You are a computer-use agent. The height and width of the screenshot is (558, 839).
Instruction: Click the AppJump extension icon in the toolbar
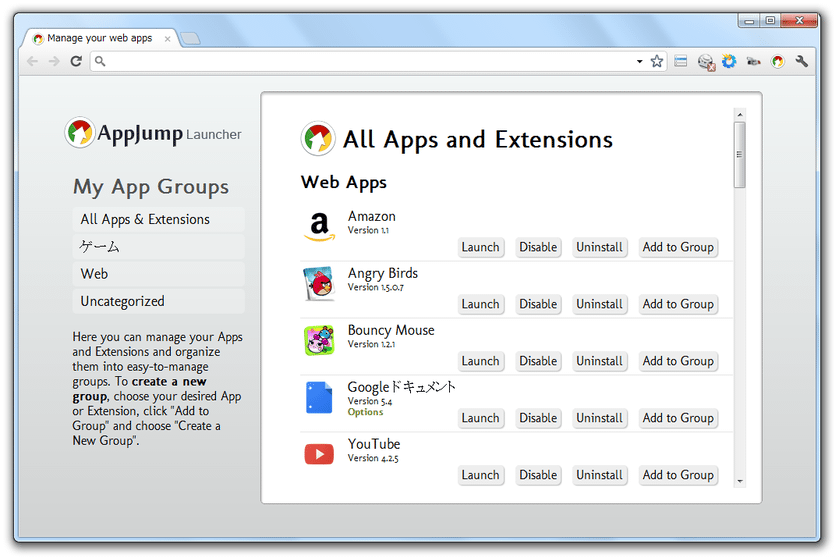(777, 62)
